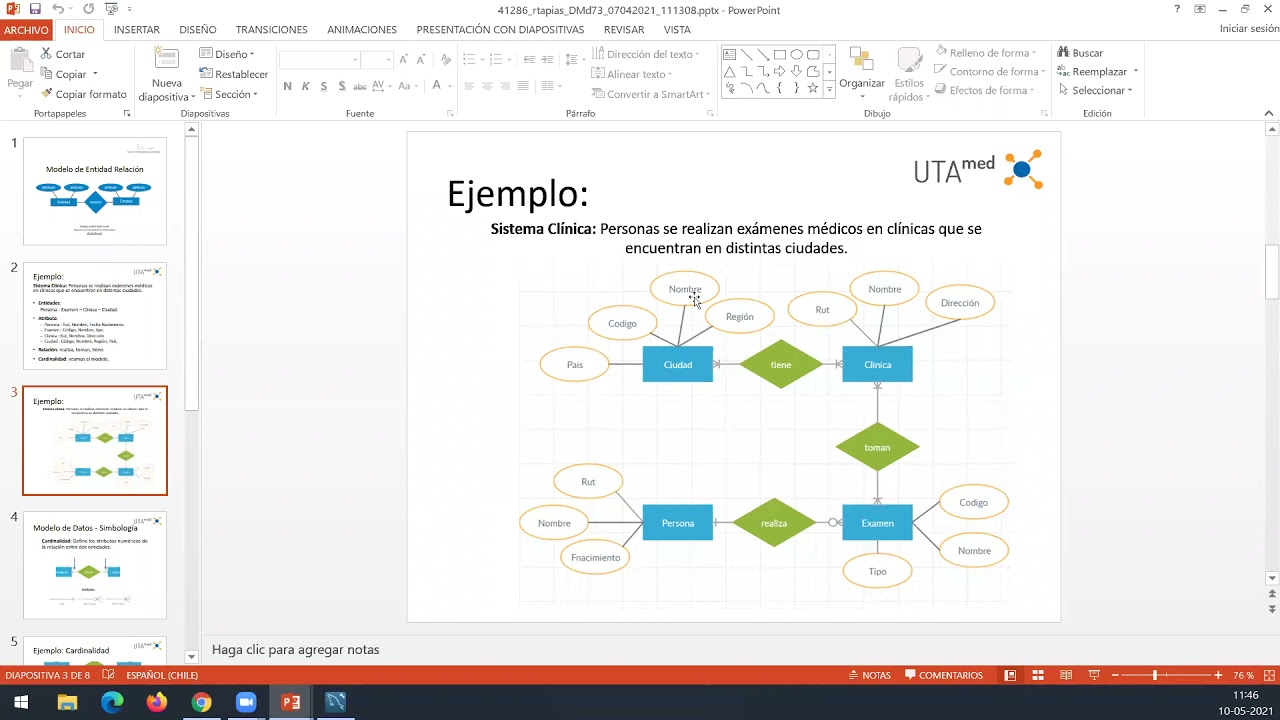Open the ARCHIVO tab

(26, 29)
